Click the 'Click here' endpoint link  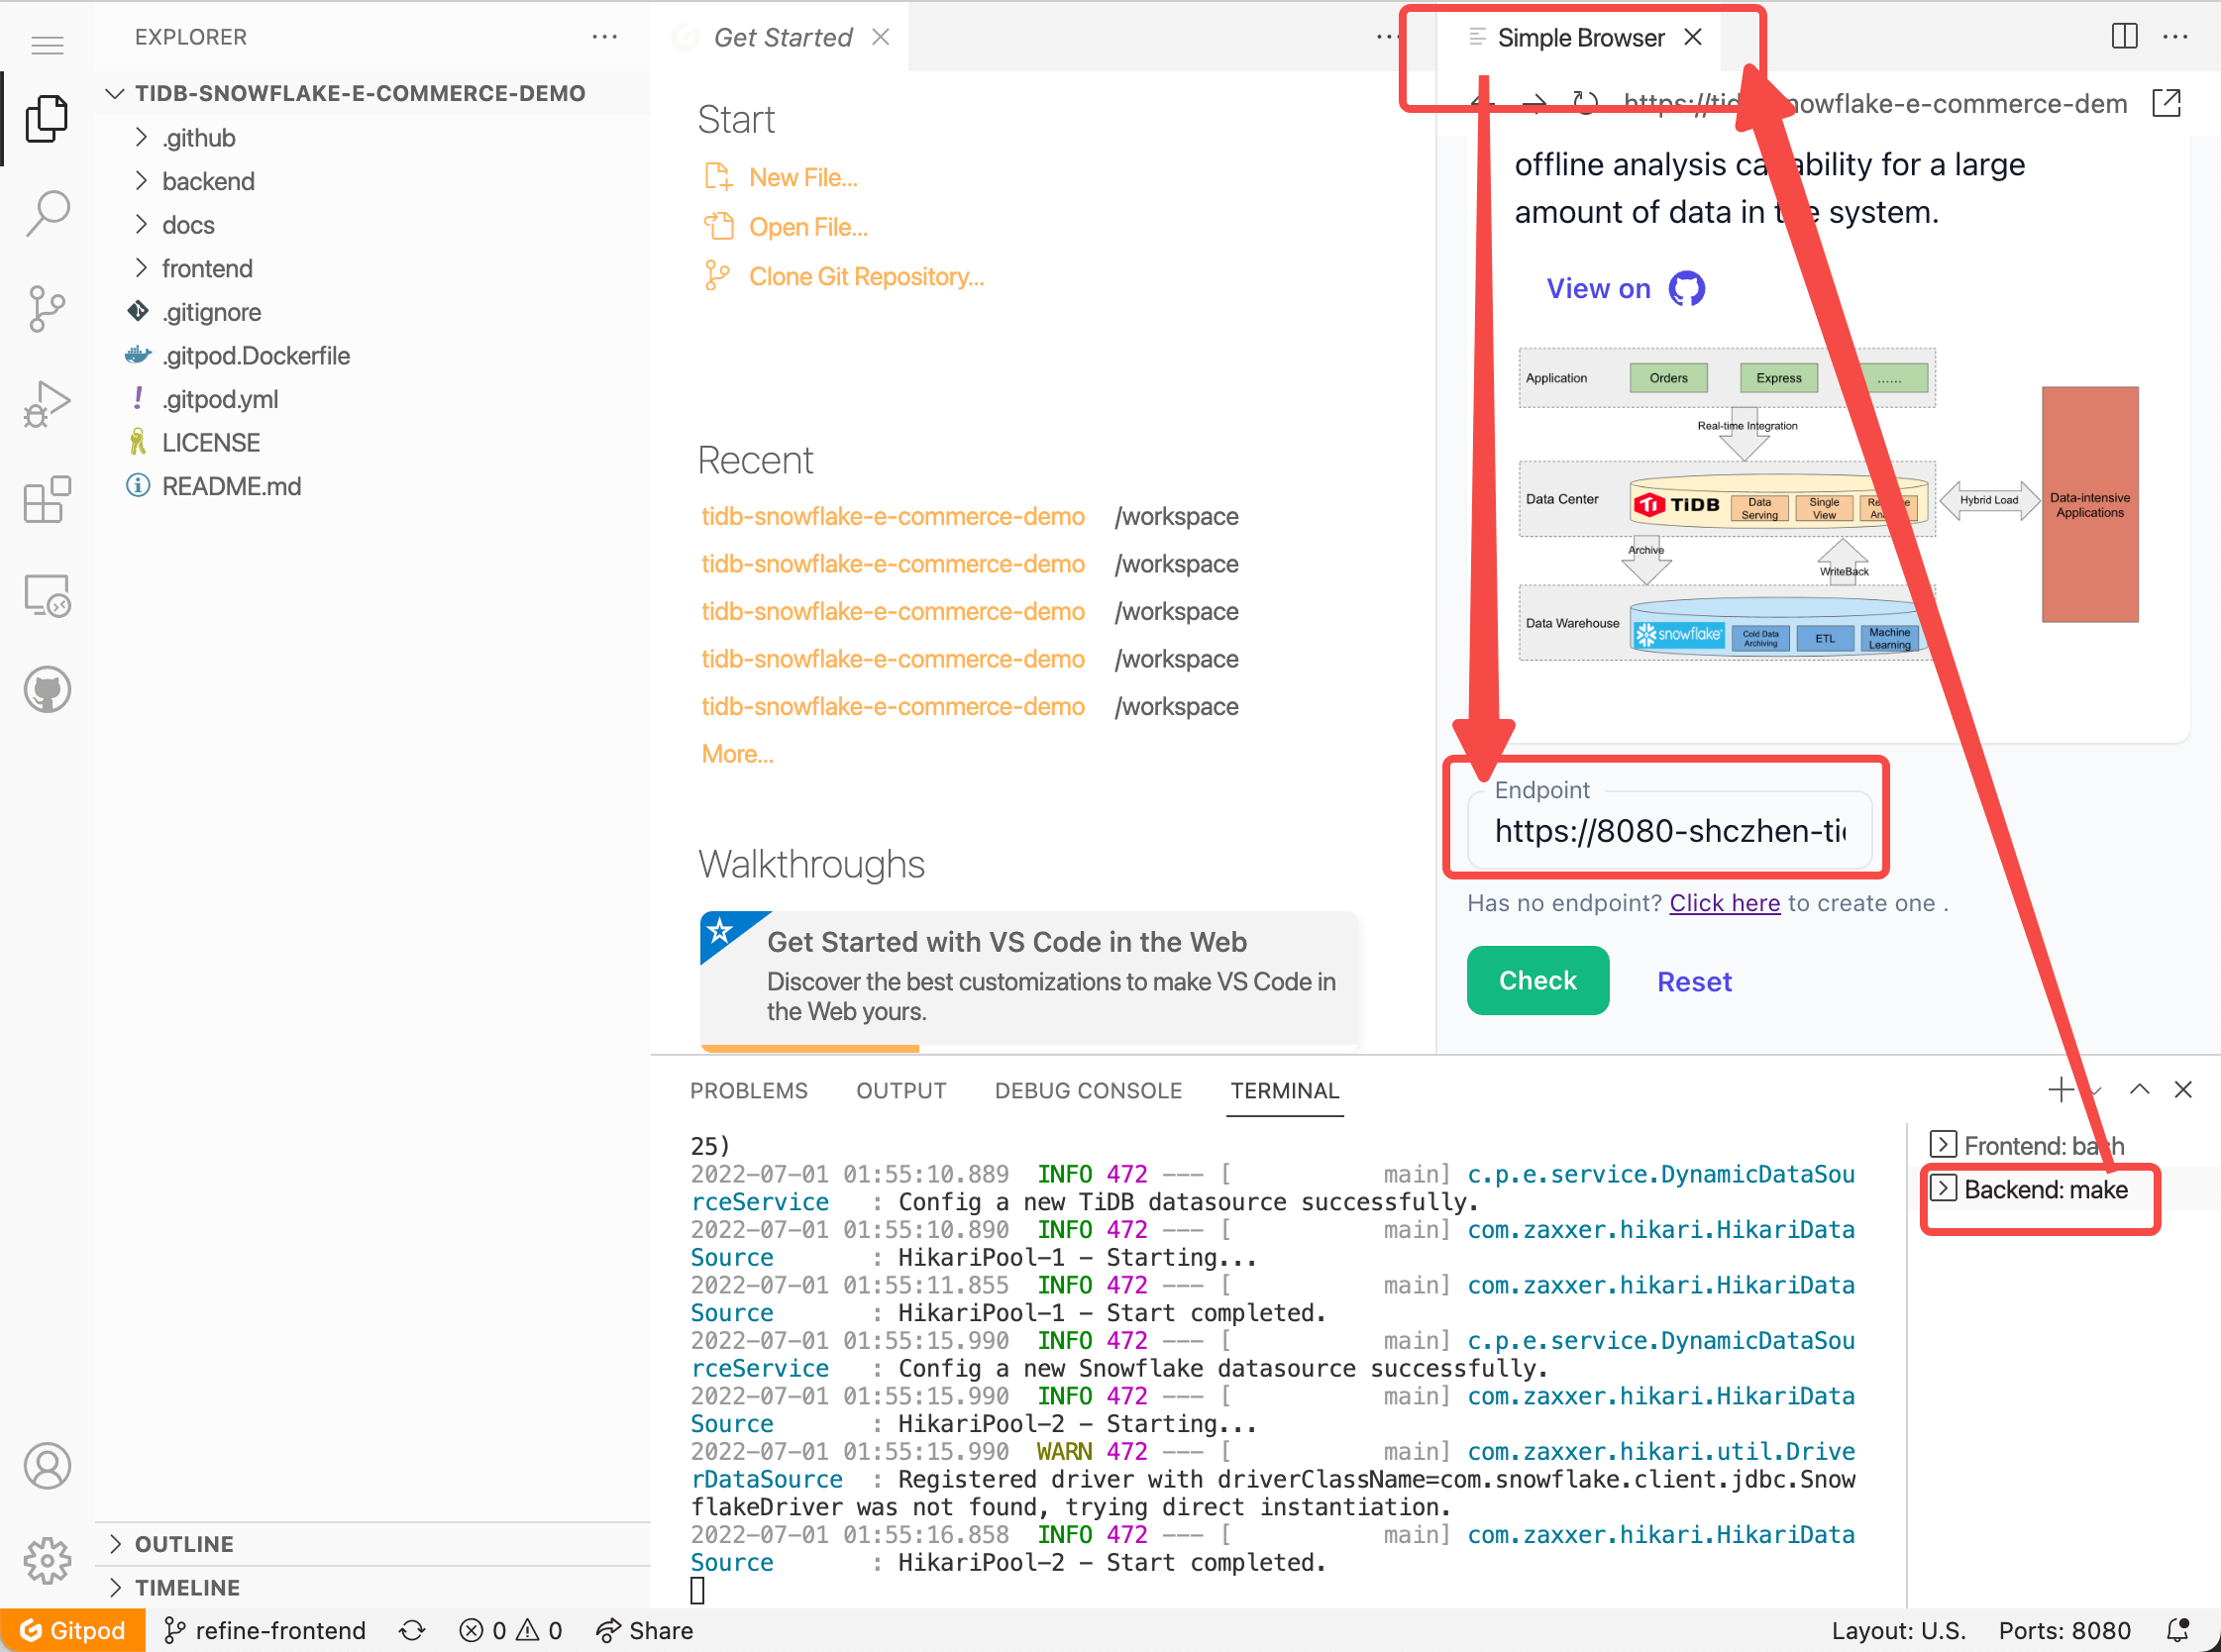pyautogui.click(x=1724, y=903)
